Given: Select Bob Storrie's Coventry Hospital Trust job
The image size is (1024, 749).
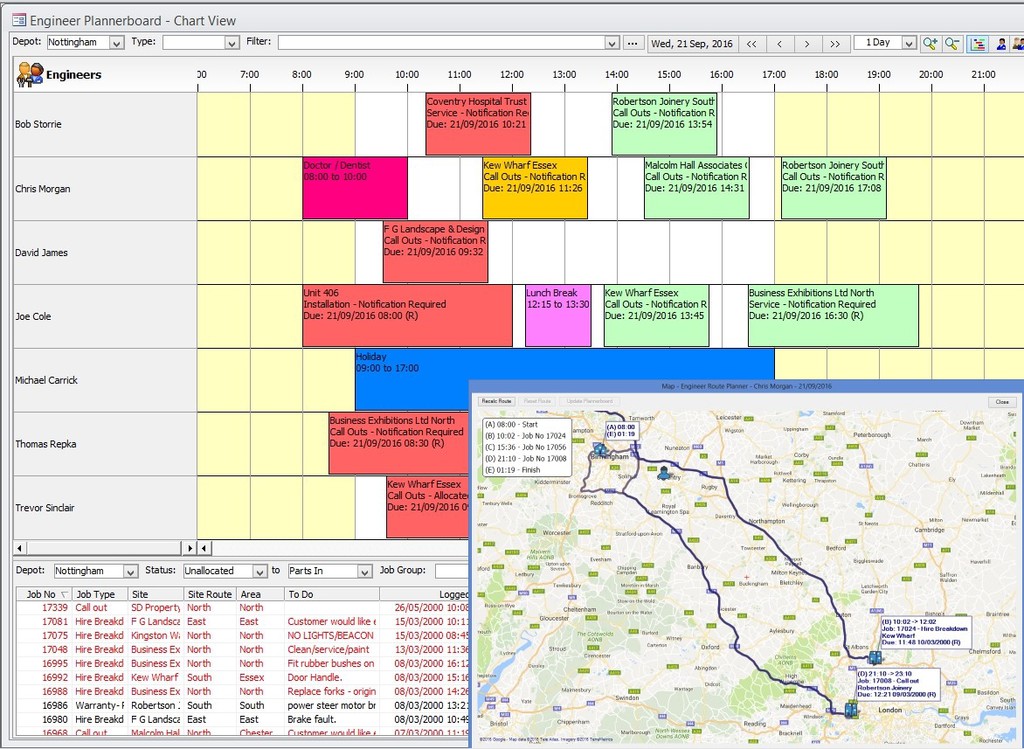Looking at the screenshot, I should 477,124.
